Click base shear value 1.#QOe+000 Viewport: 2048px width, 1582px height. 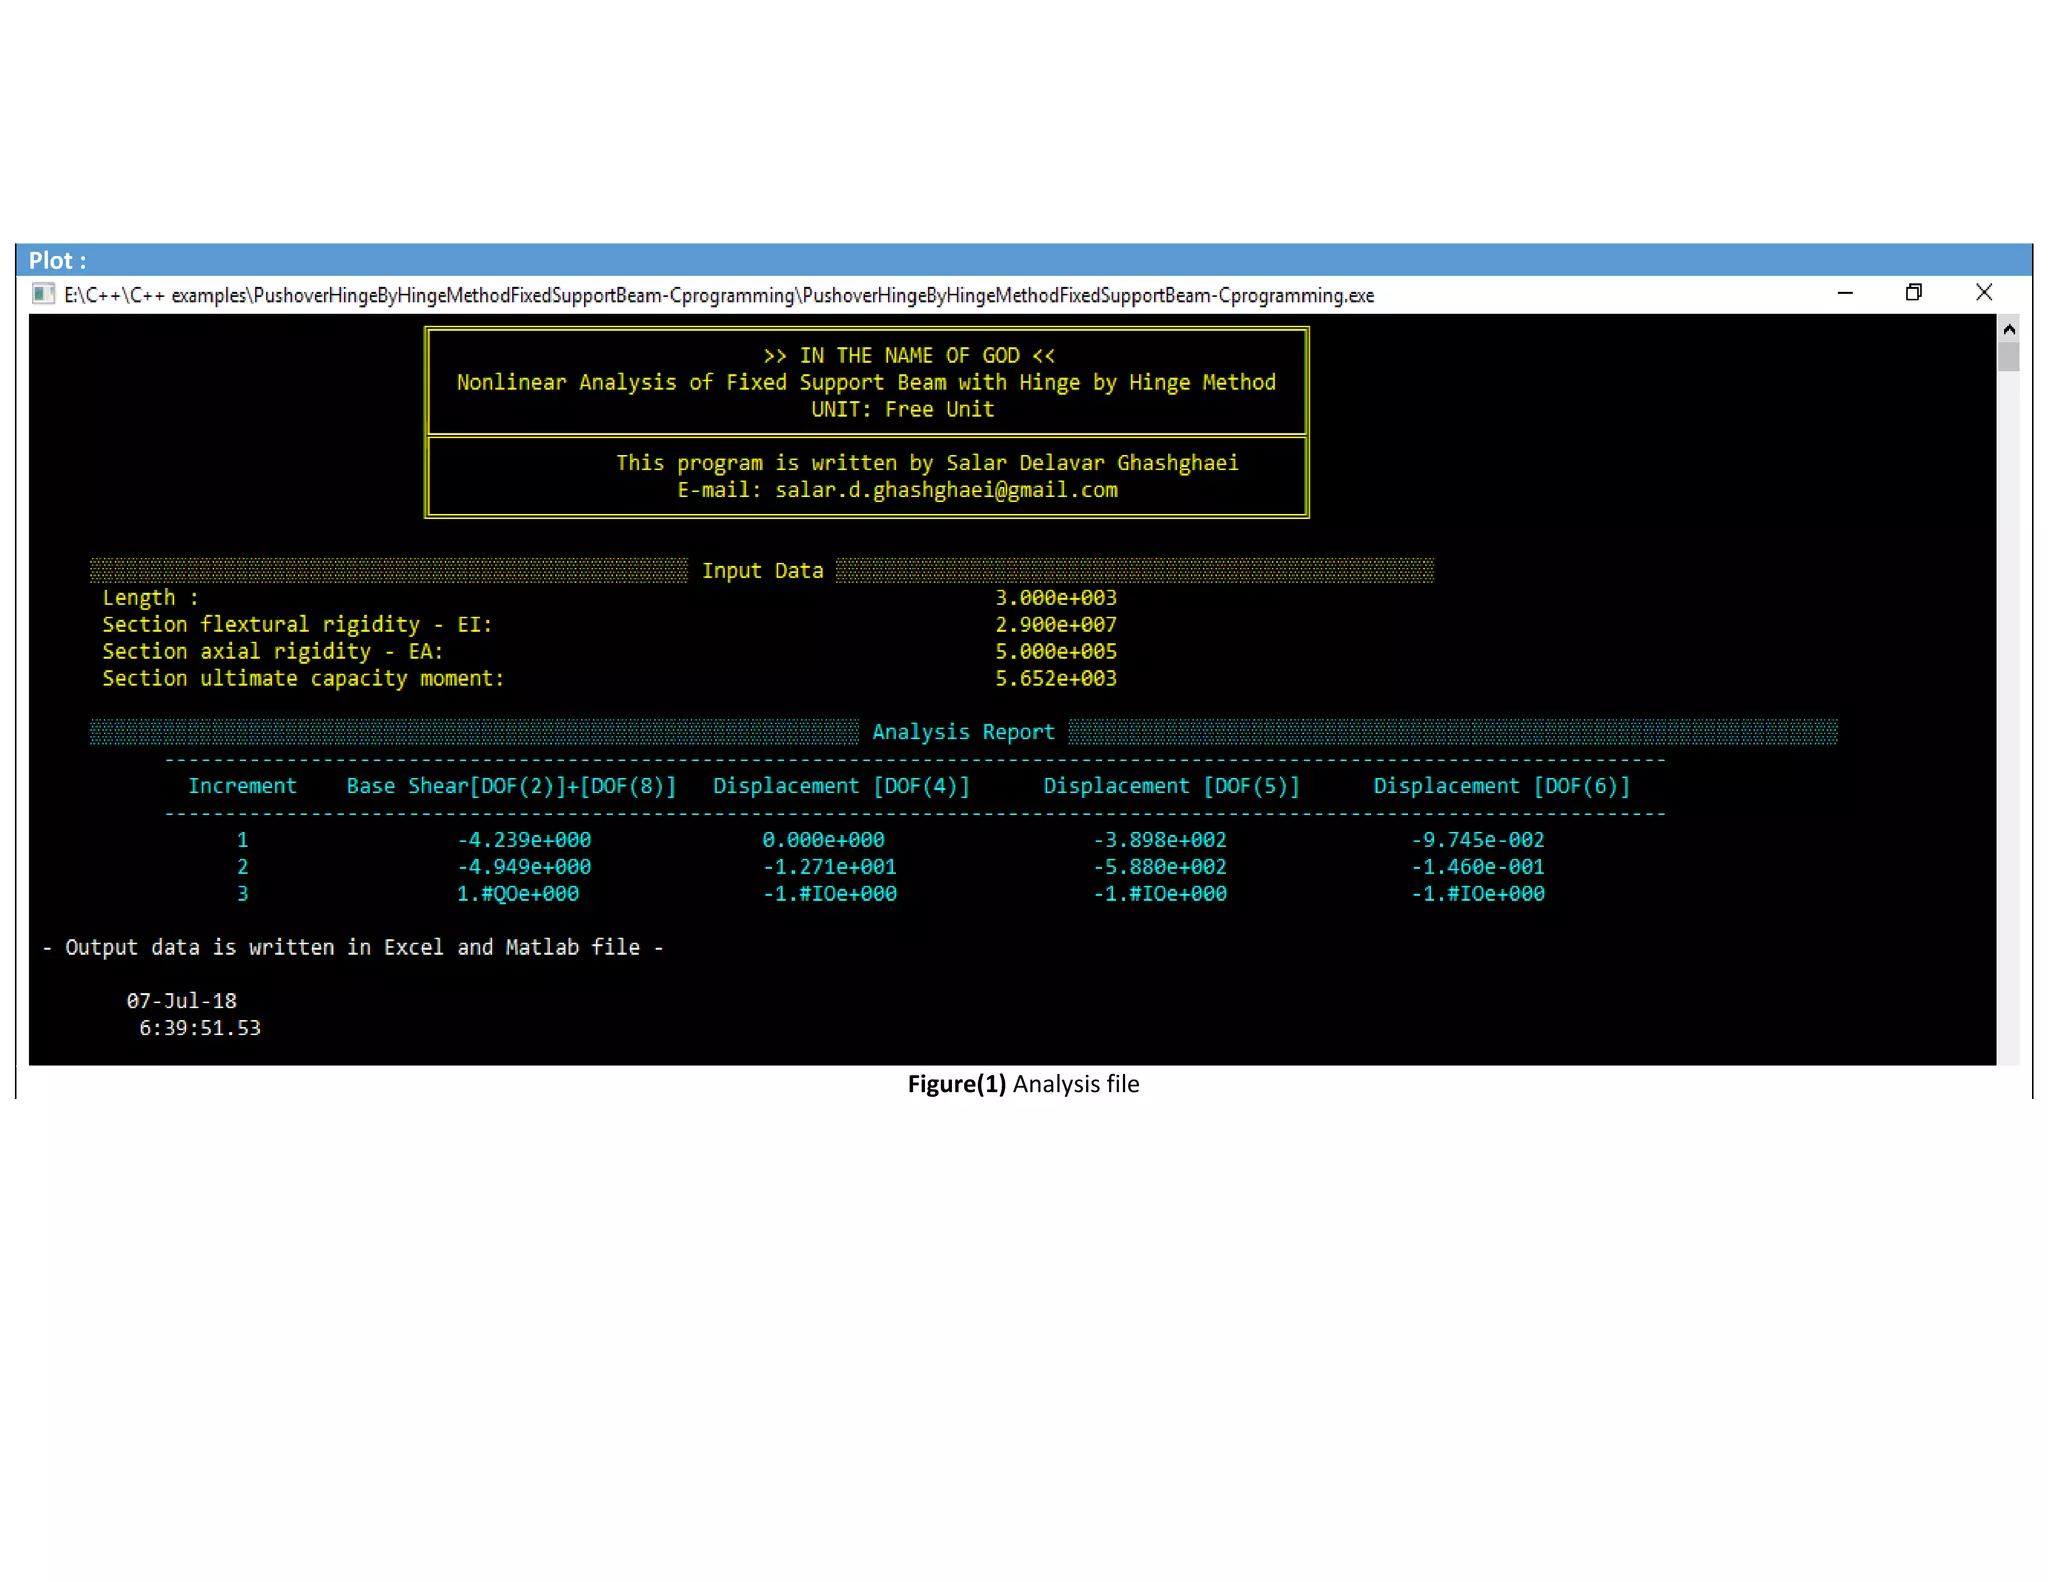pos(518,894)
